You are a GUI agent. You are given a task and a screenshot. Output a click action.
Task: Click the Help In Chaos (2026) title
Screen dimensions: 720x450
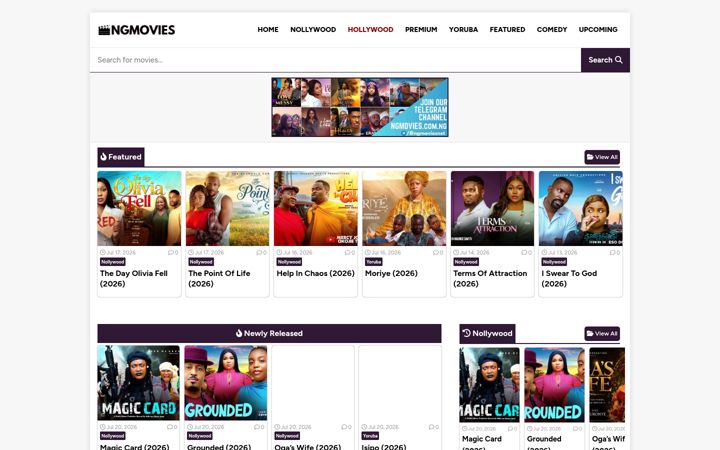(x=315, y=273)
